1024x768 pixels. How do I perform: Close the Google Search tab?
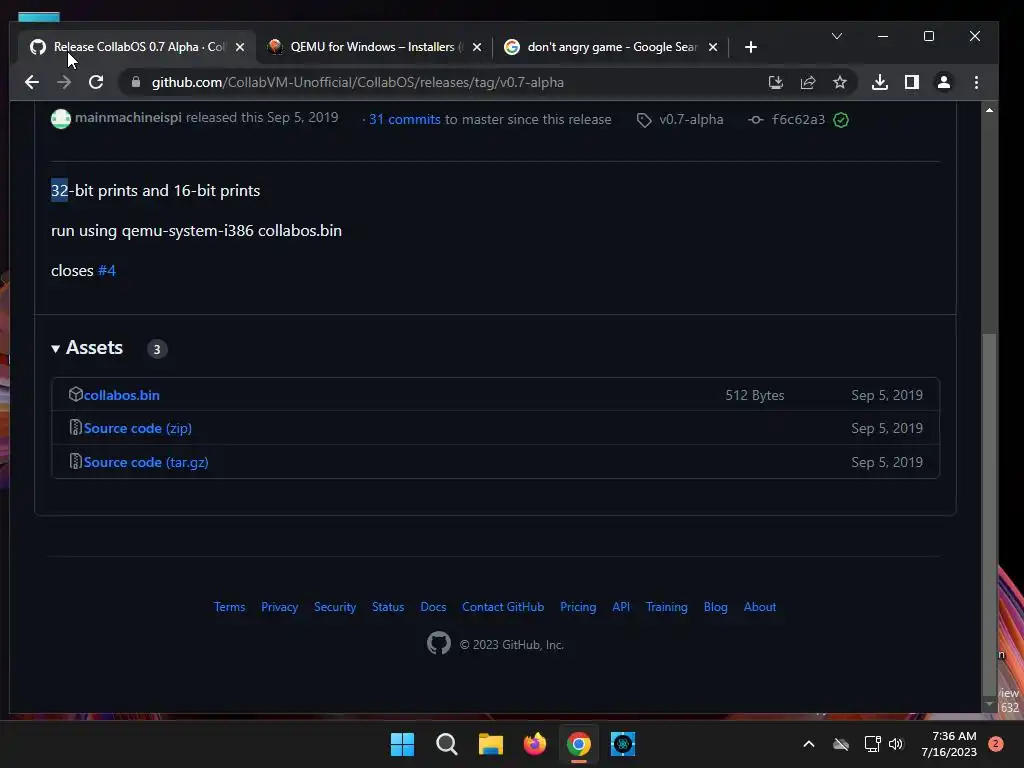713,47
